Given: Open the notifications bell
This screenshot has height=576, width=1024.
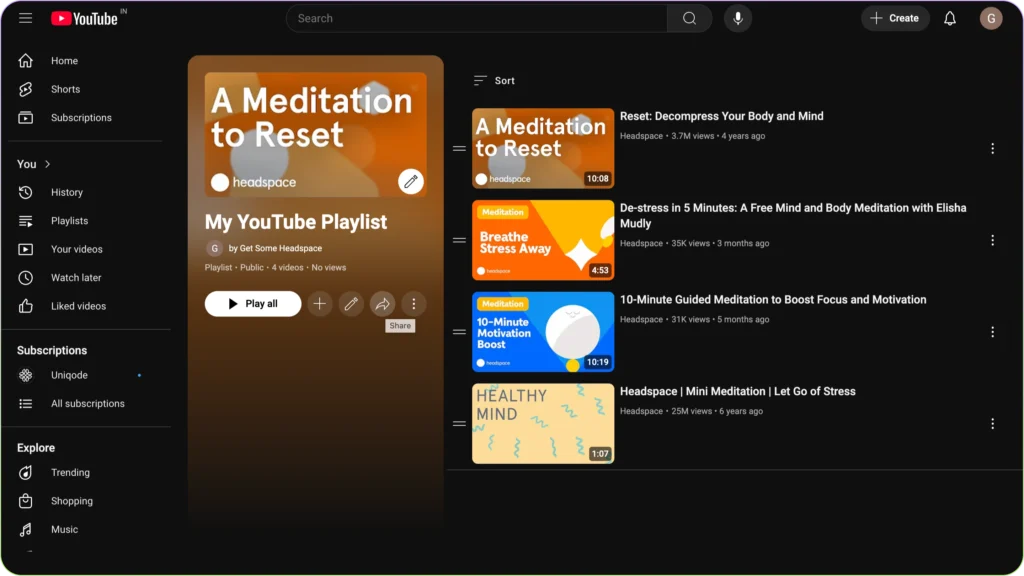Looking at the screenshot, I should pos(949,17).
